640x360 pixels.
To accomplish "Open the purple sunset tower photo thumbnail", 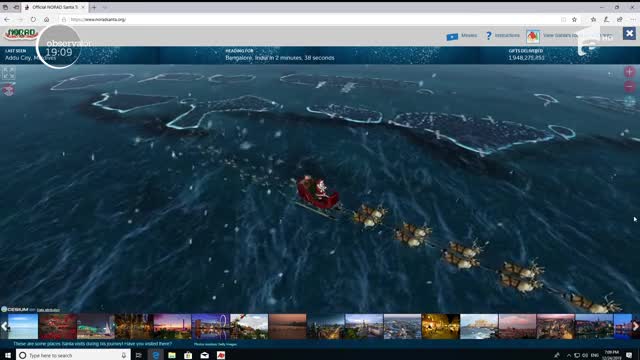I will point(172,327).
